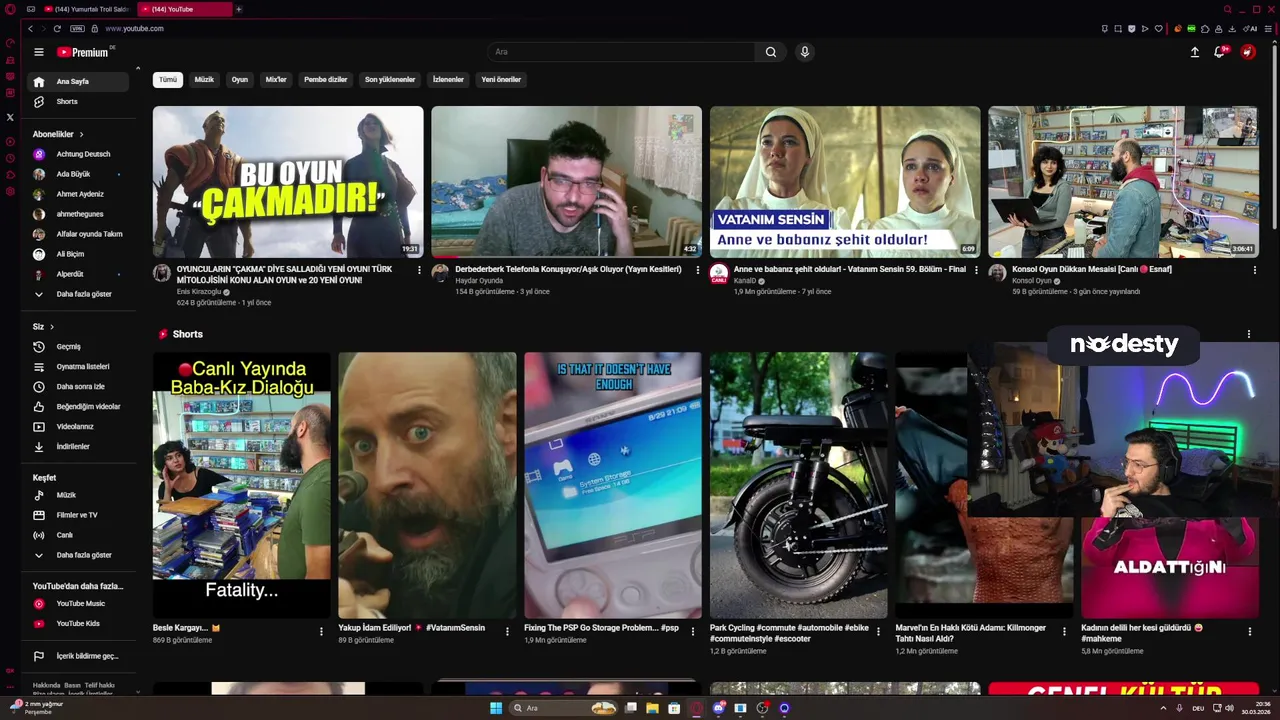Open the Windows Start button
The height and width of the screenshot is (720, 1280).
[x=496, y=708]
